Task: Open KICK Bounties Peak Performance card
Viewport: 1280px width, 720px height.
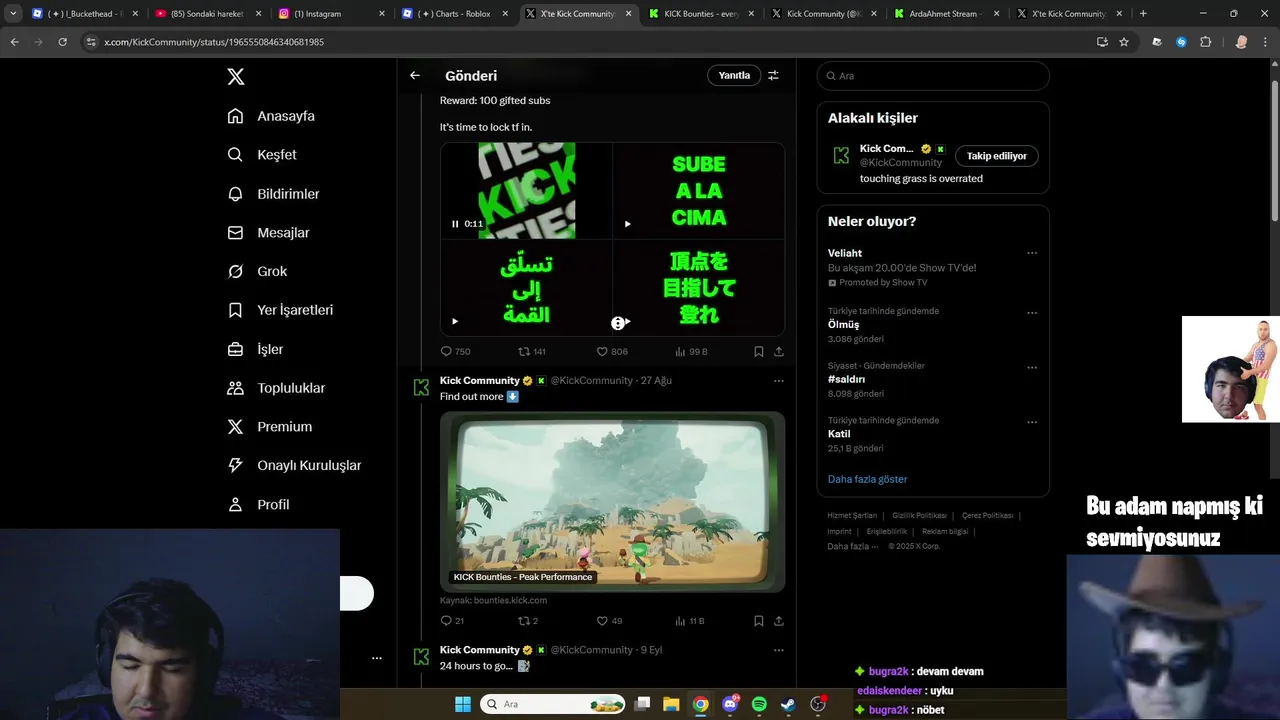Action: click(612, 501)
